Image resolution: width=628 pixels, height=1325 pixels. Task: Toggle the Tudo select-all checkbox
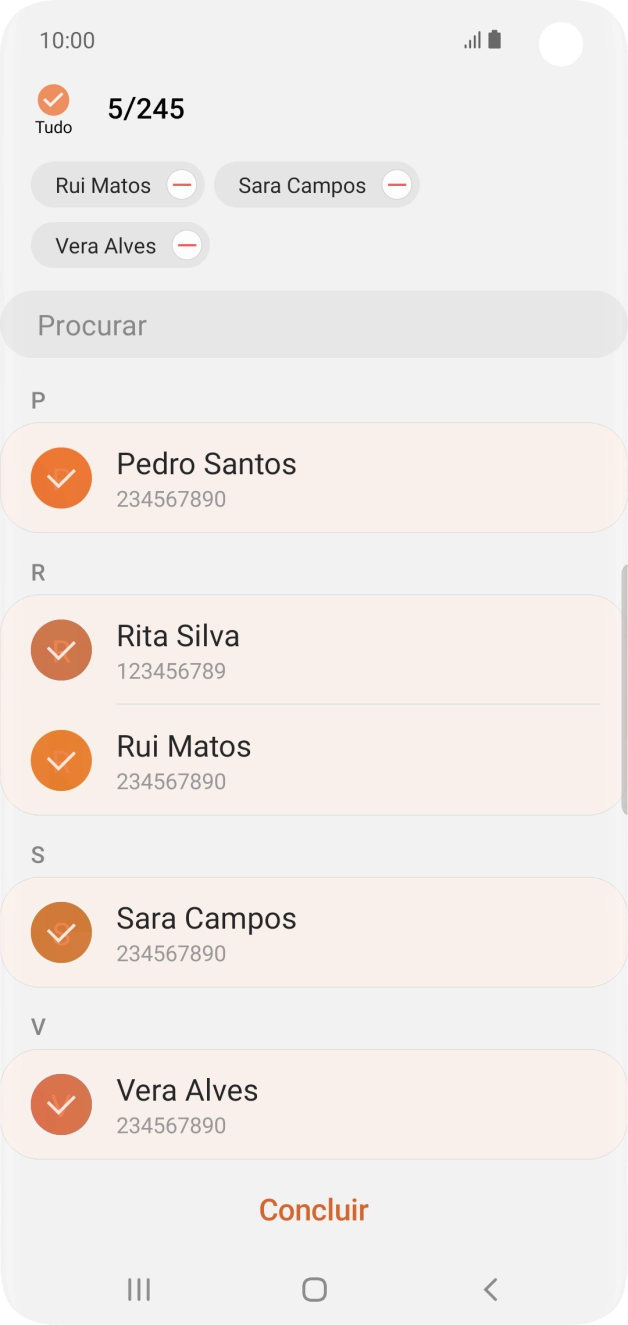pos(53,100)
